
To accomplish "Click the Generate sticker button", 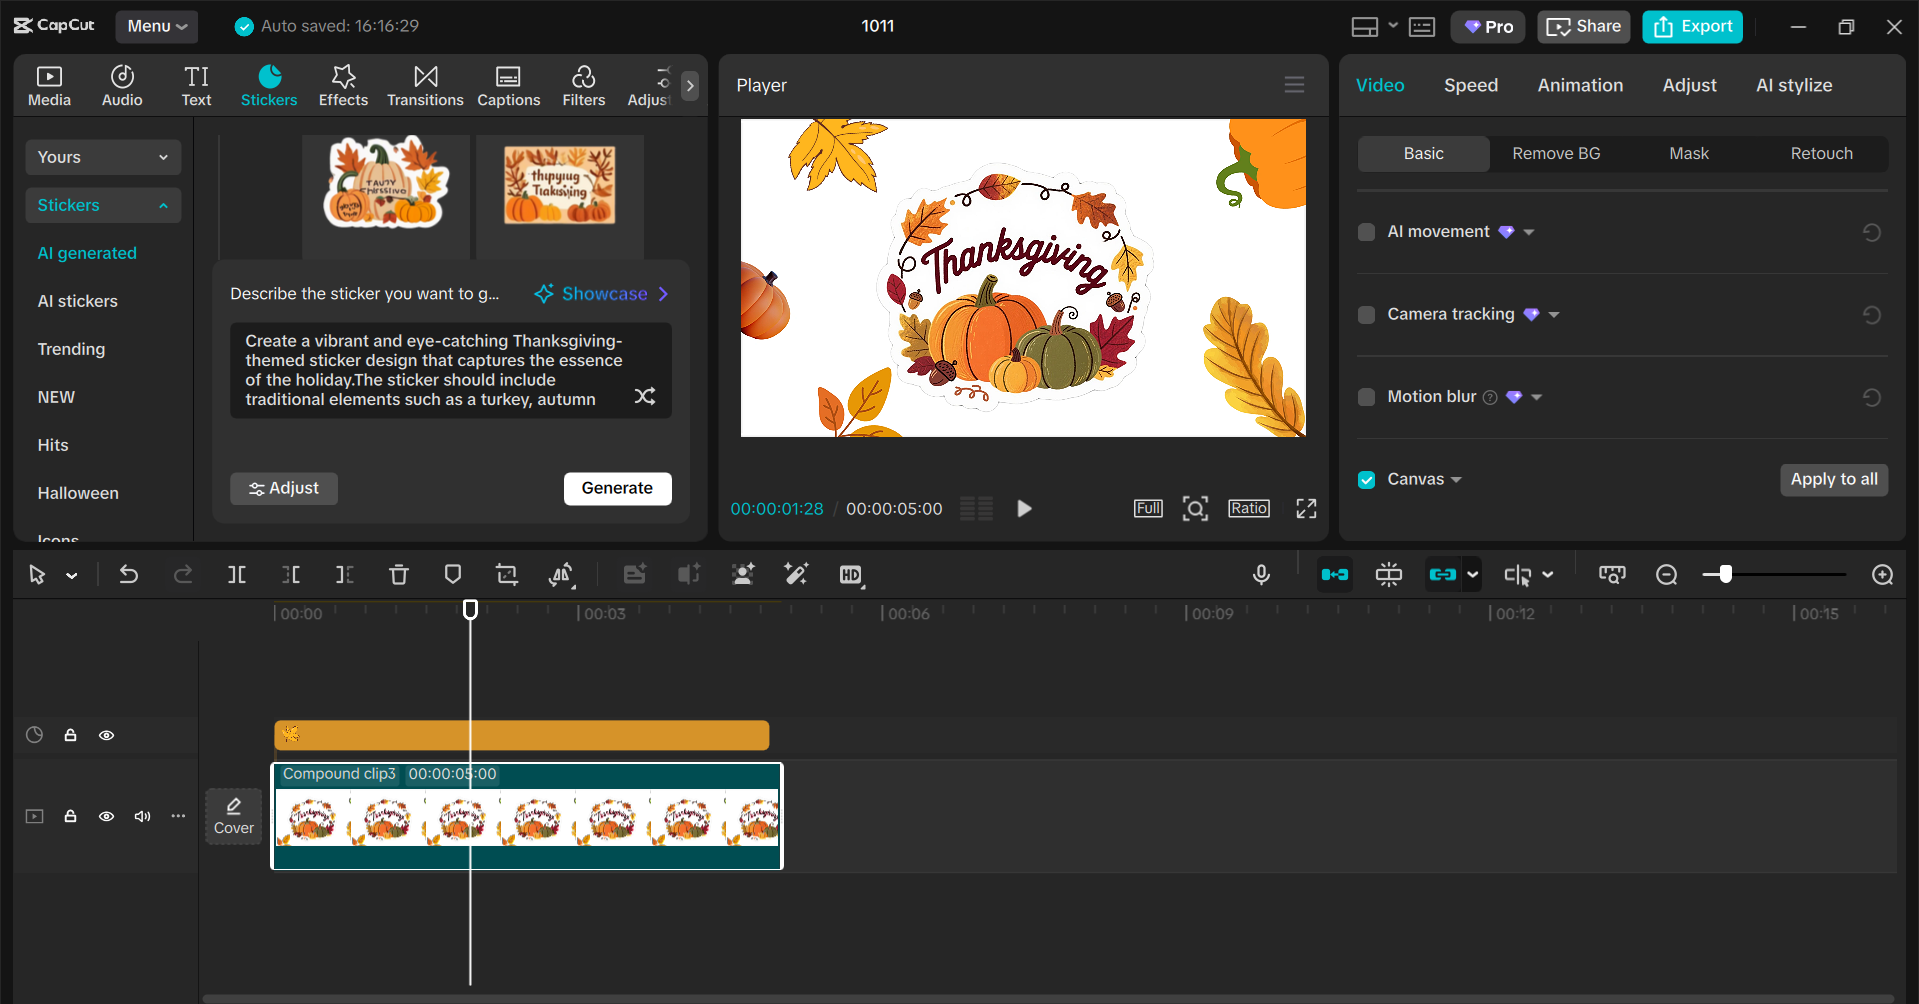I will coord(617,488).
